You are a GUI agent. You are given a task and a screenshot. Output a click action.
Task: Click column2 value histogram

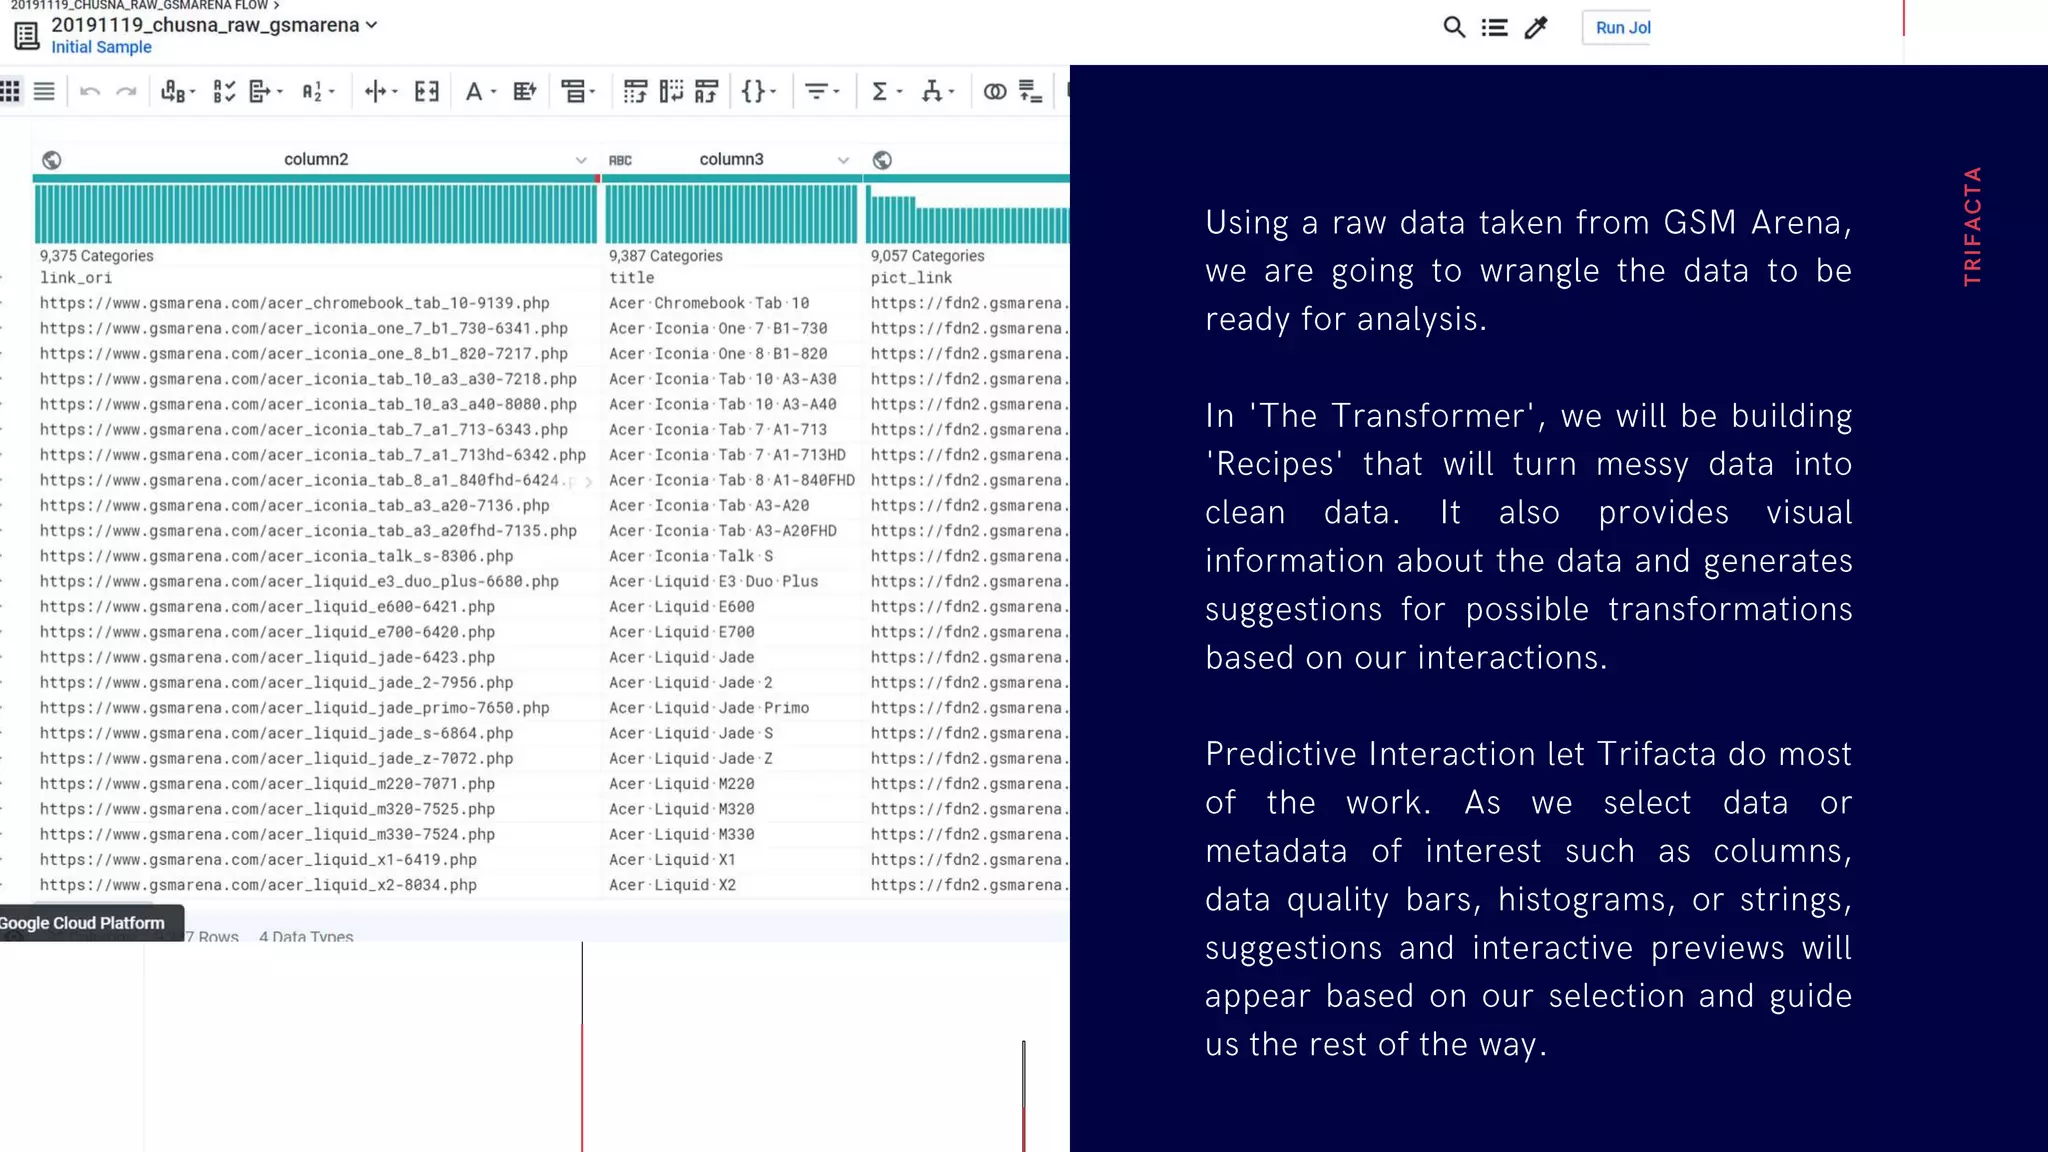pos(316,214)
